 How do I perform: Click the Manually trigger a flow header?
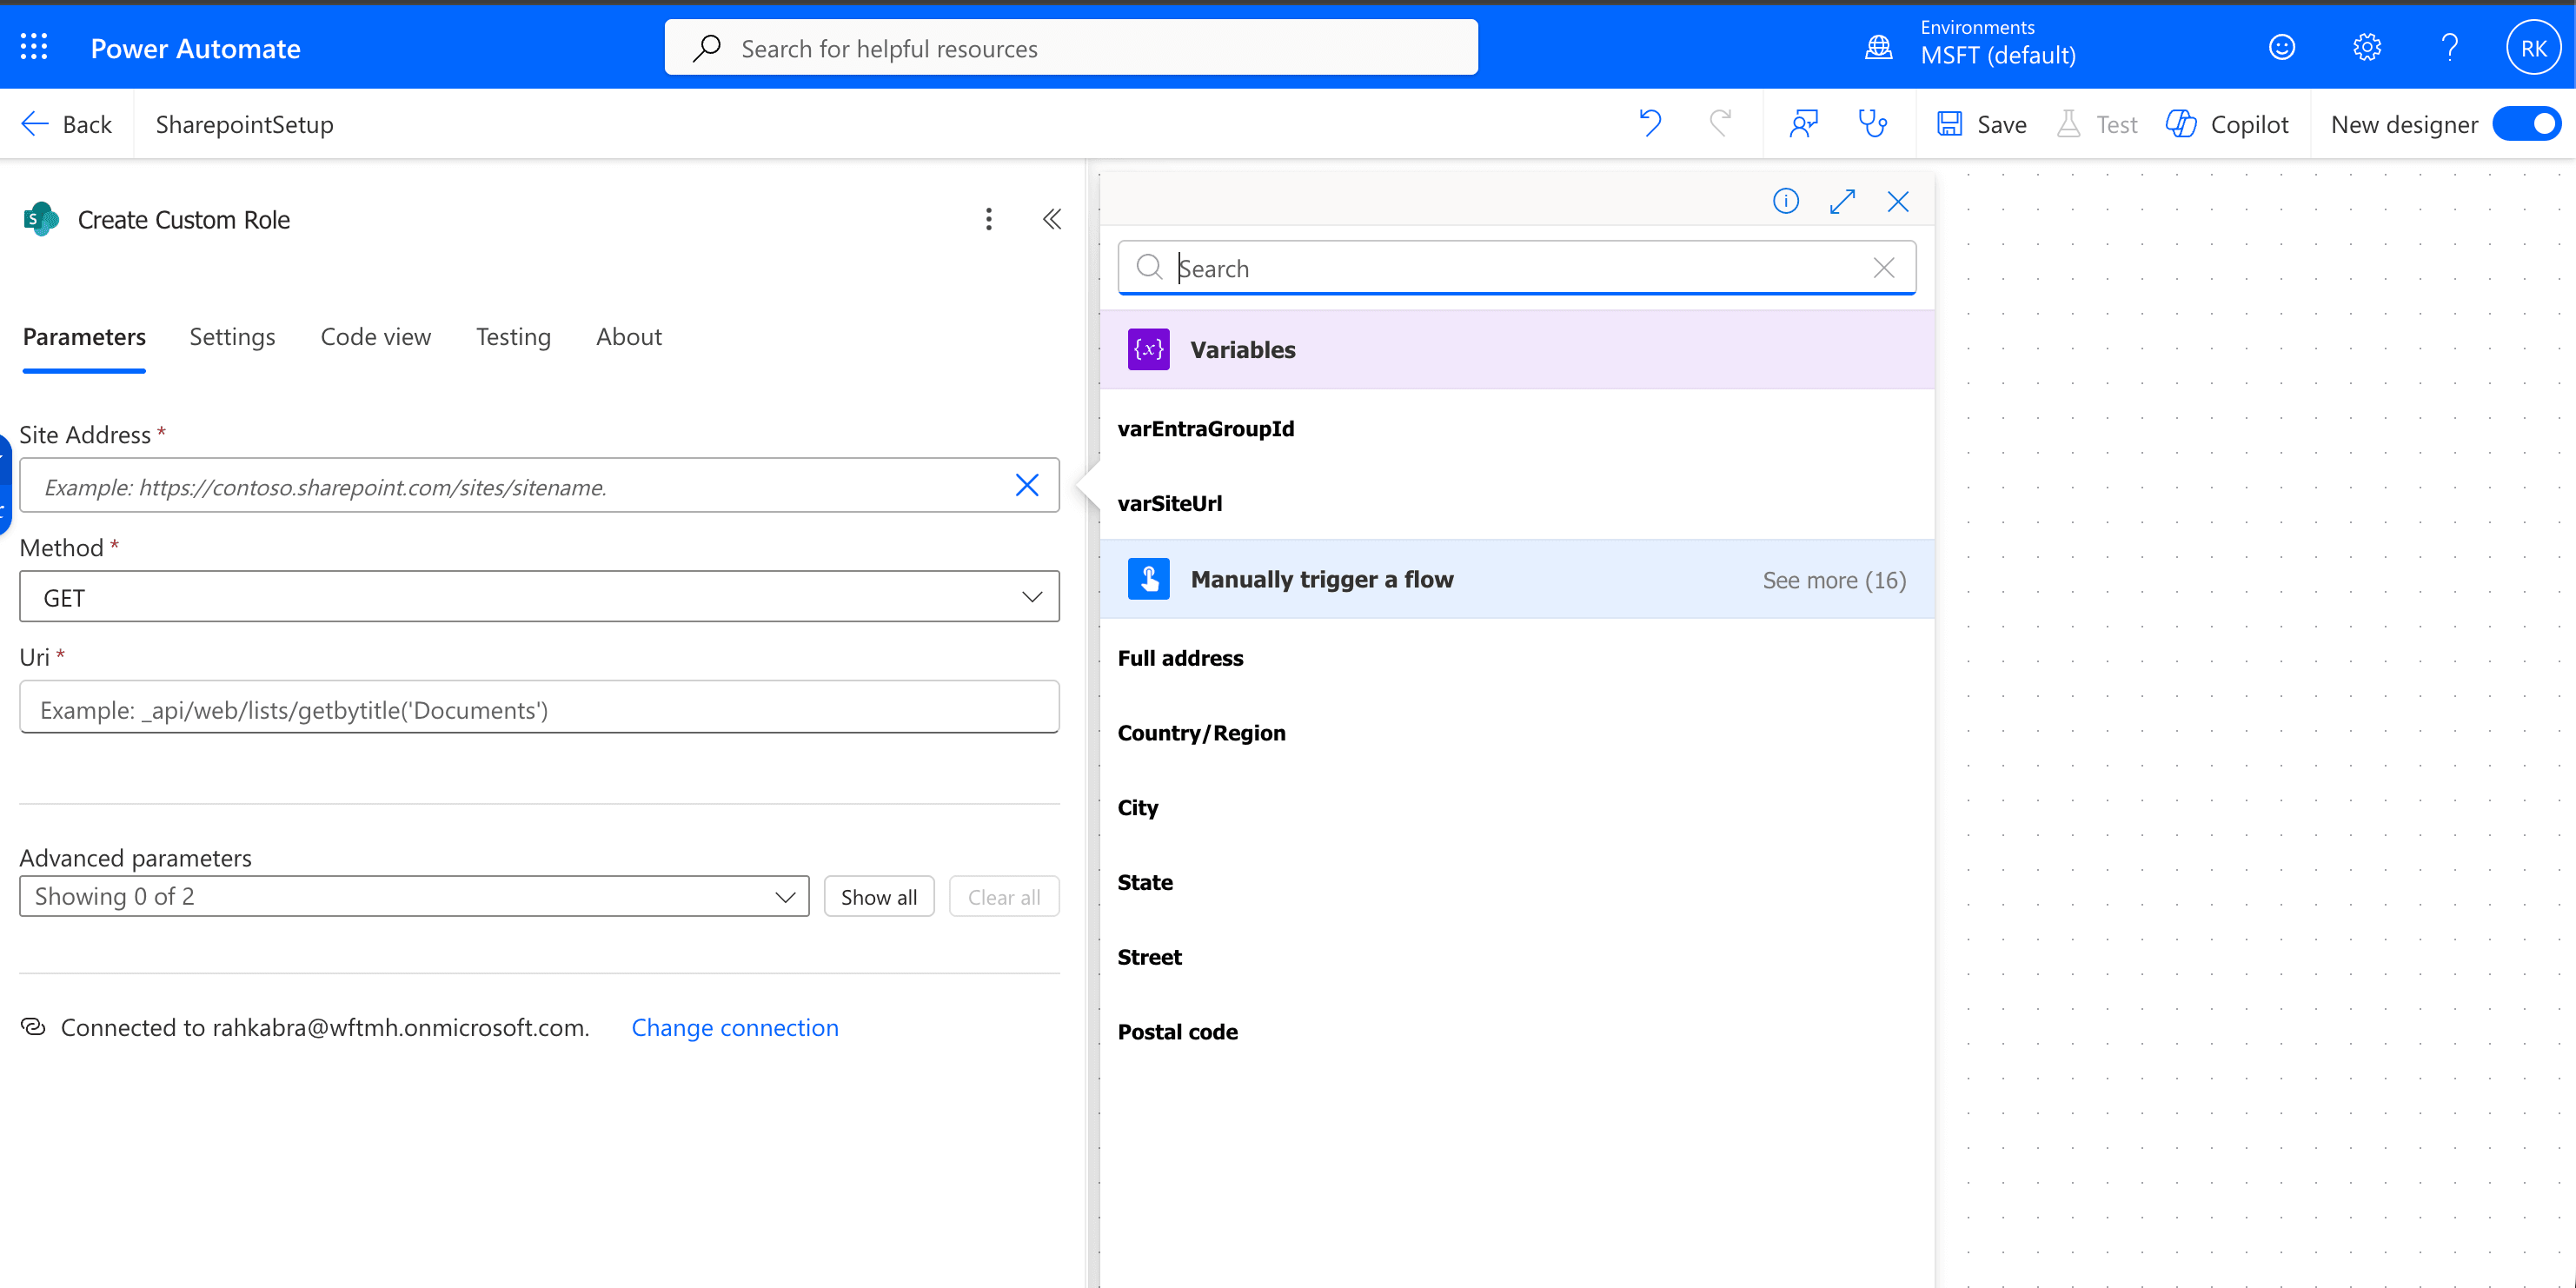[1516, 579]
